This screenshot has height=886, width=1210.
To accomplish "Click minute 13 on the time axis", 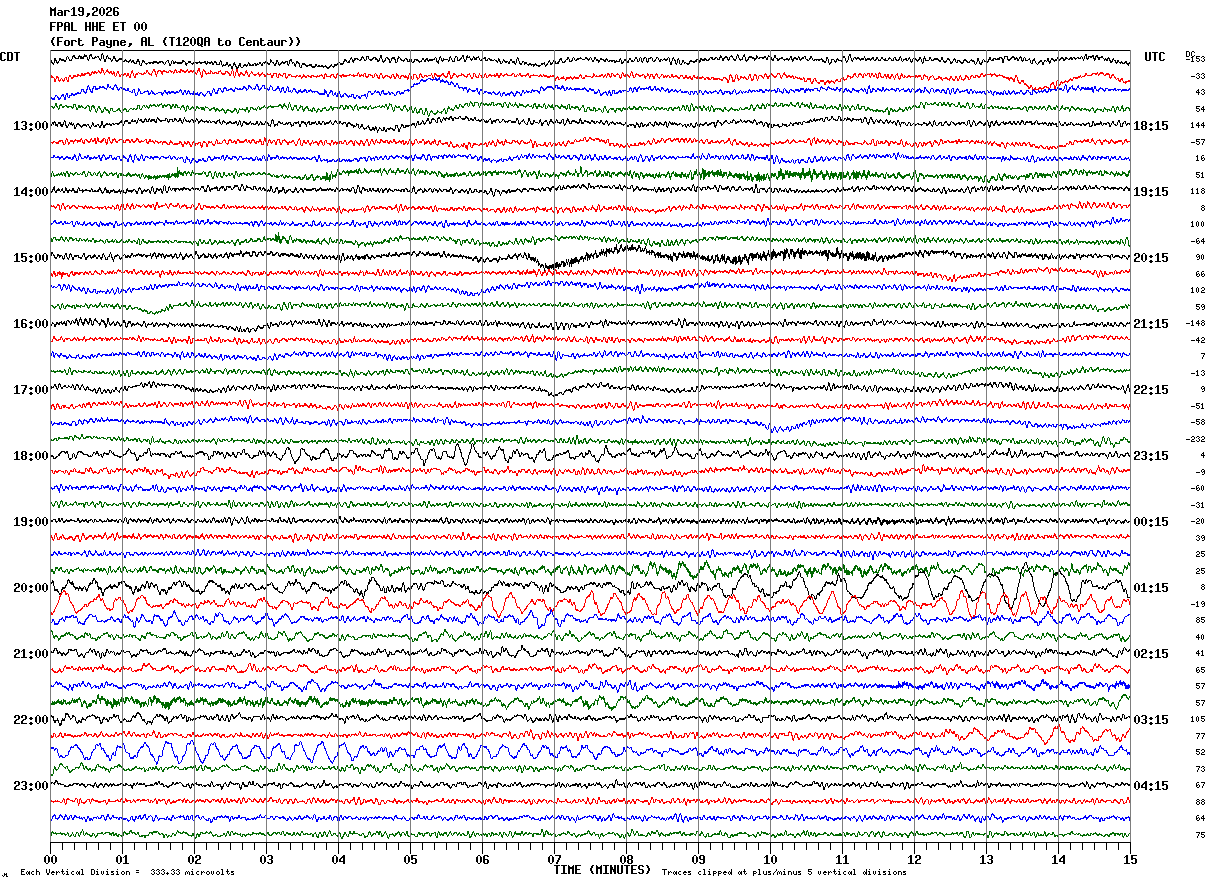I will click(x=986, y=859).
